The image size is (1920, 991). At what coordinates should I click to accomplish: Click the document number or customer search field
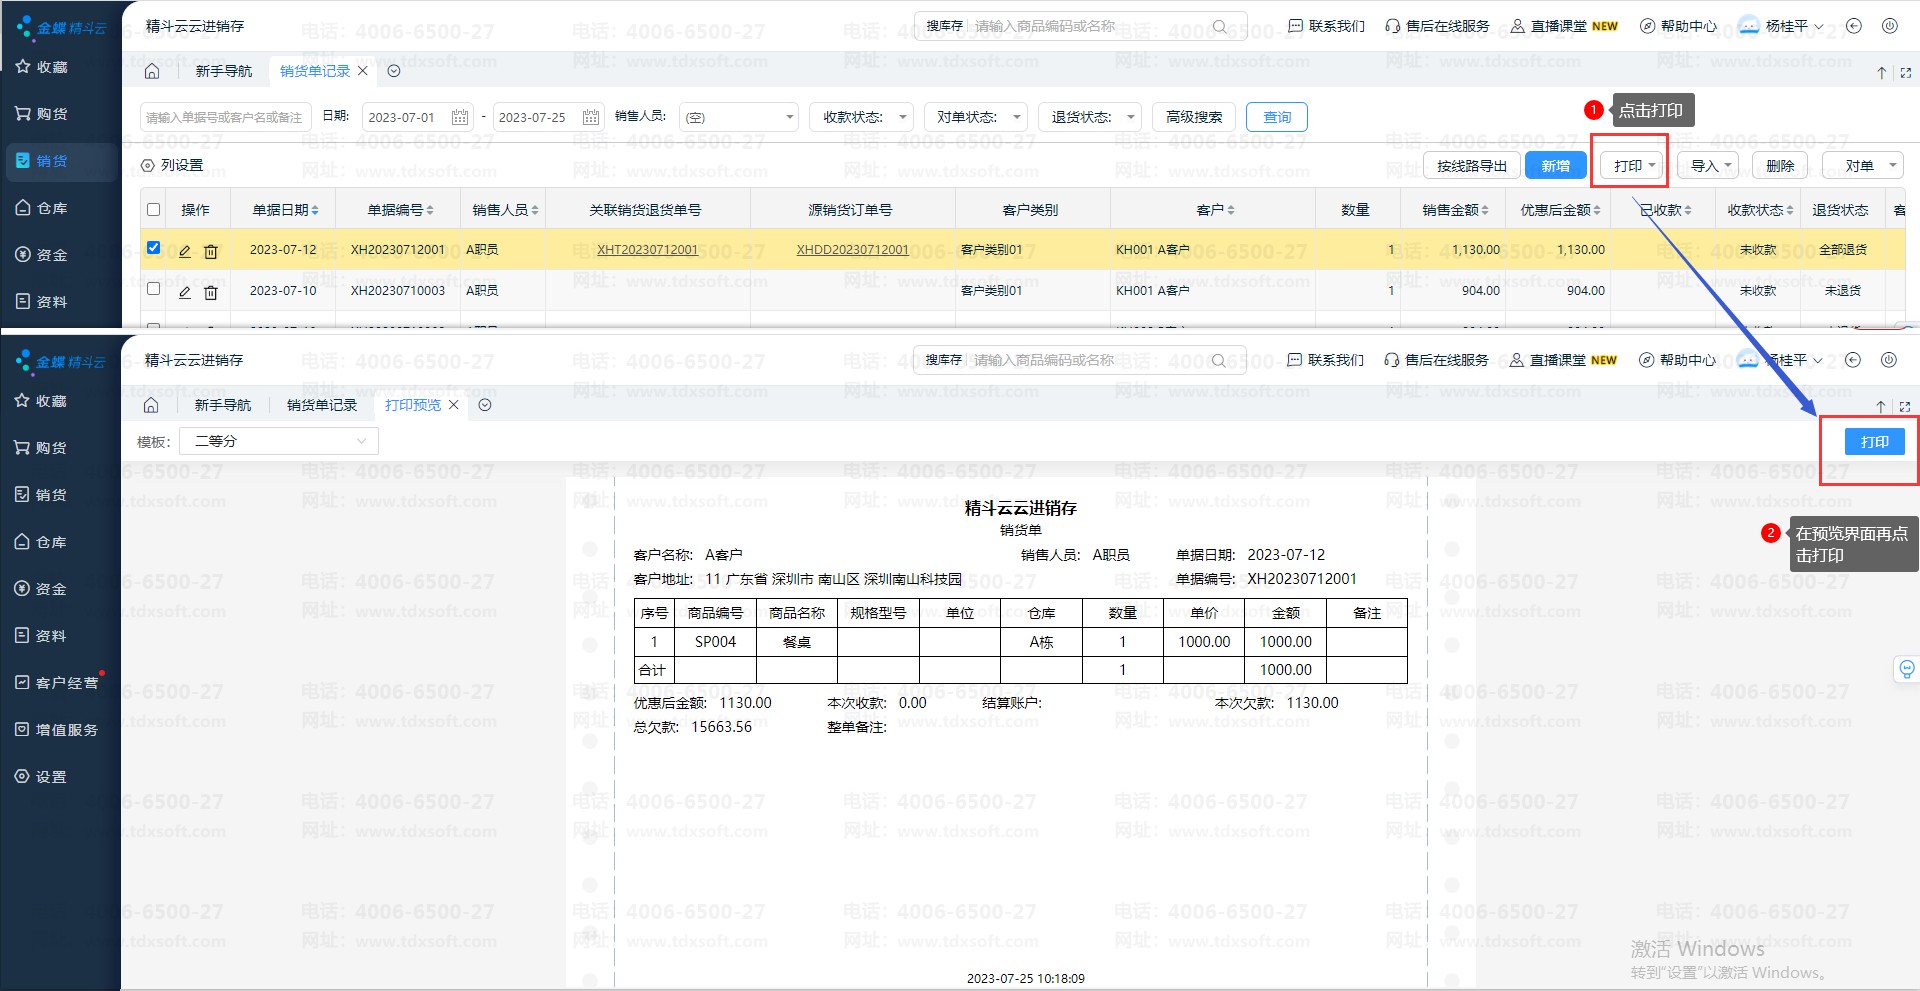225,118
